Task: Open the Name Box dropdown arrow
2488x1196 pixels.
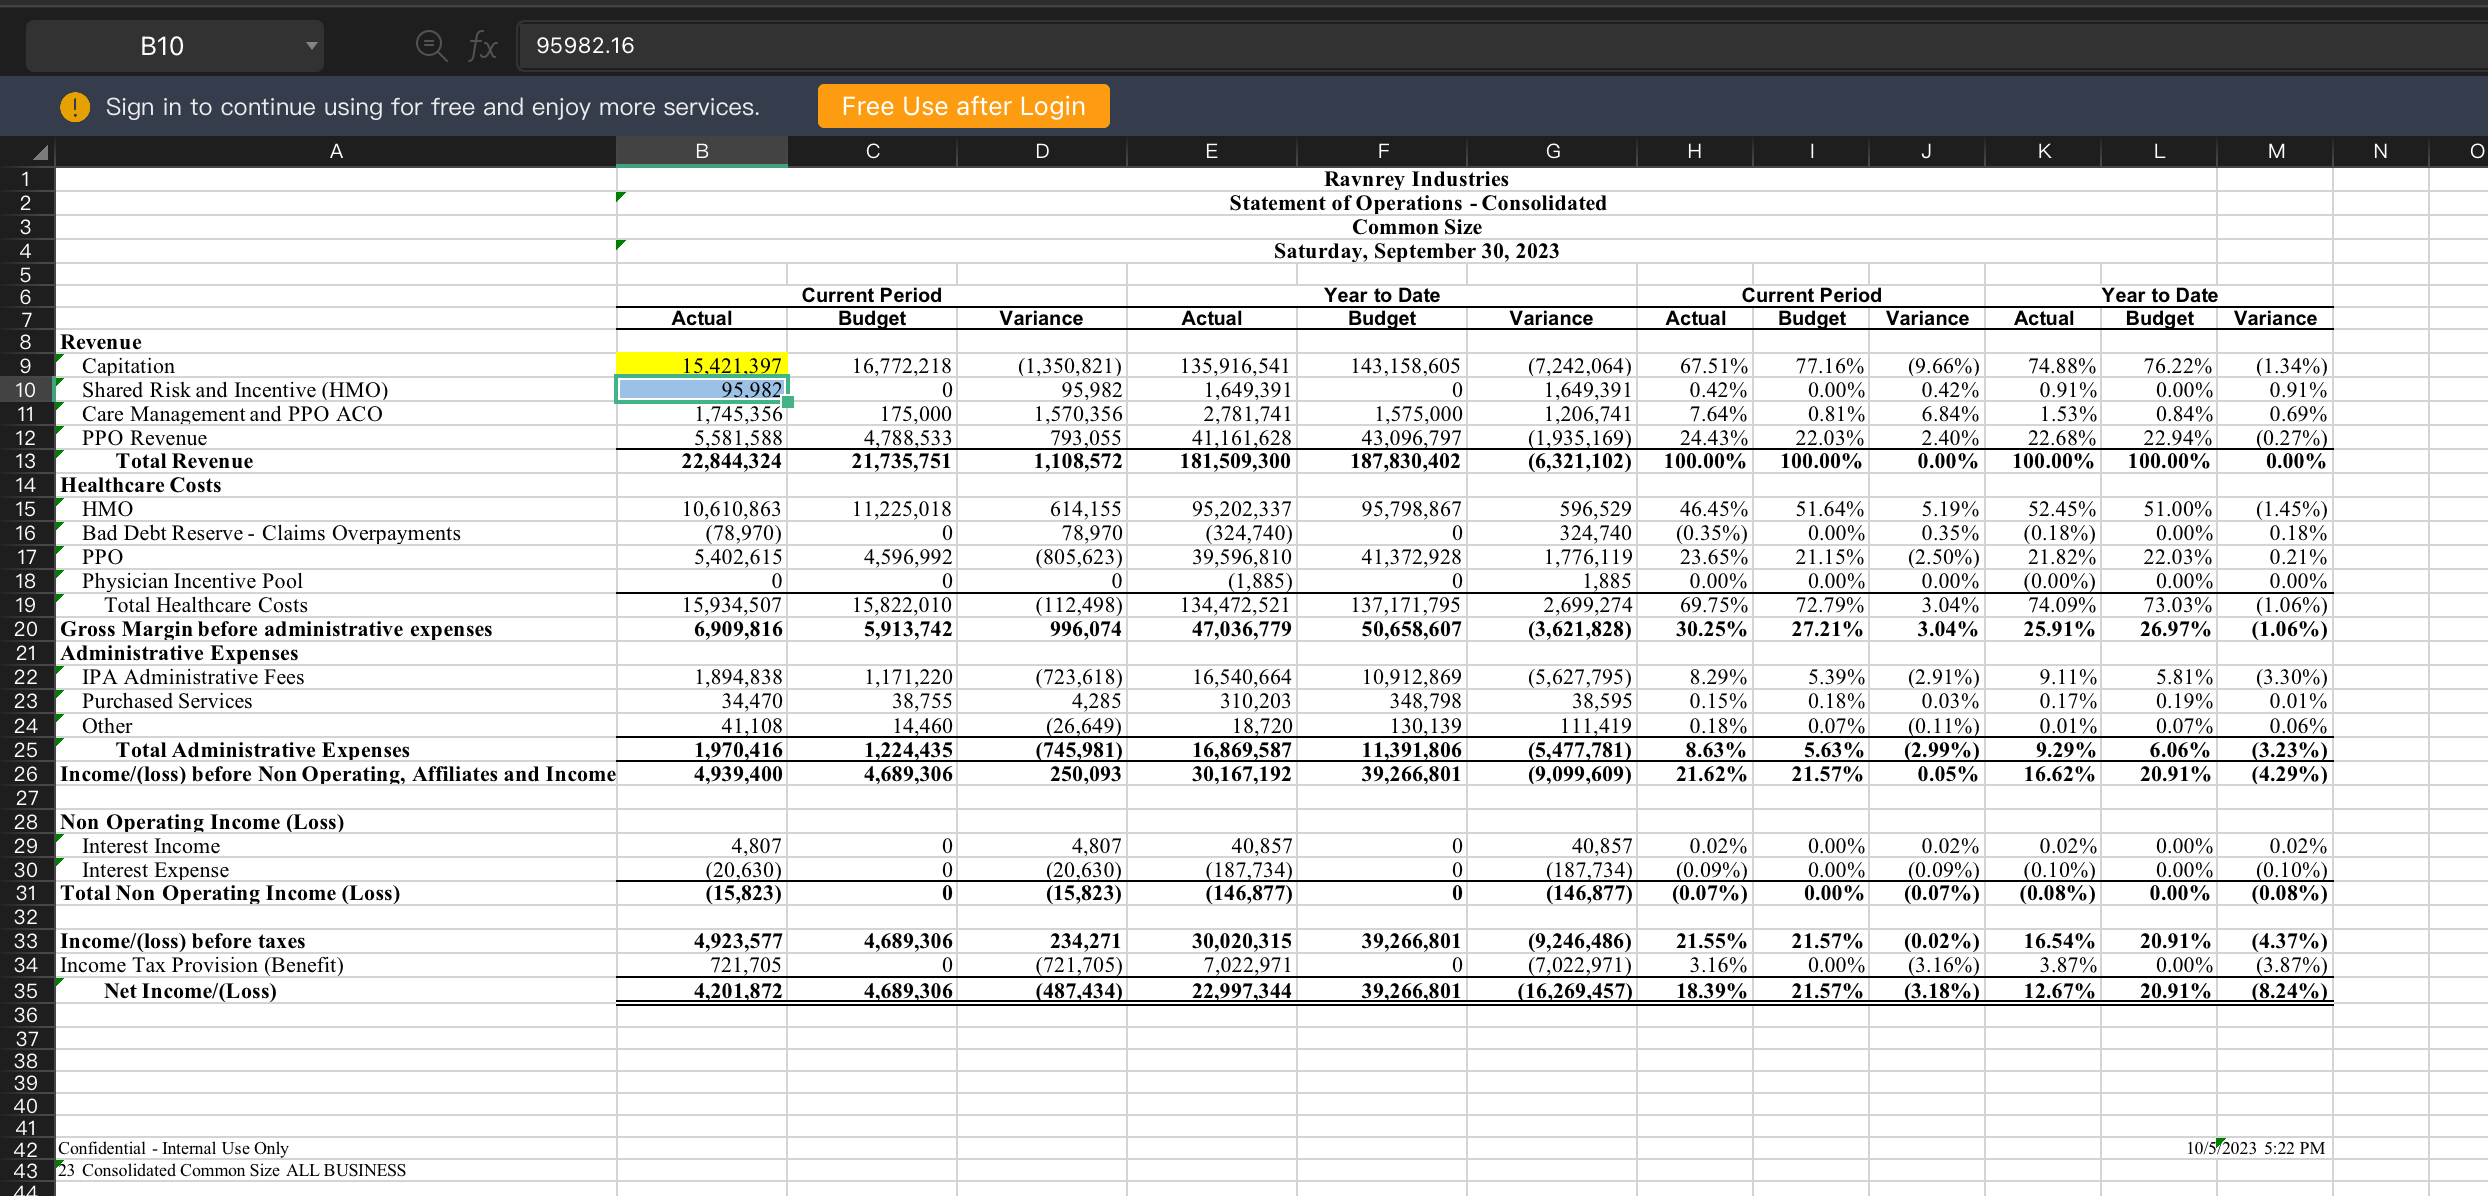Action: [311, 45]
